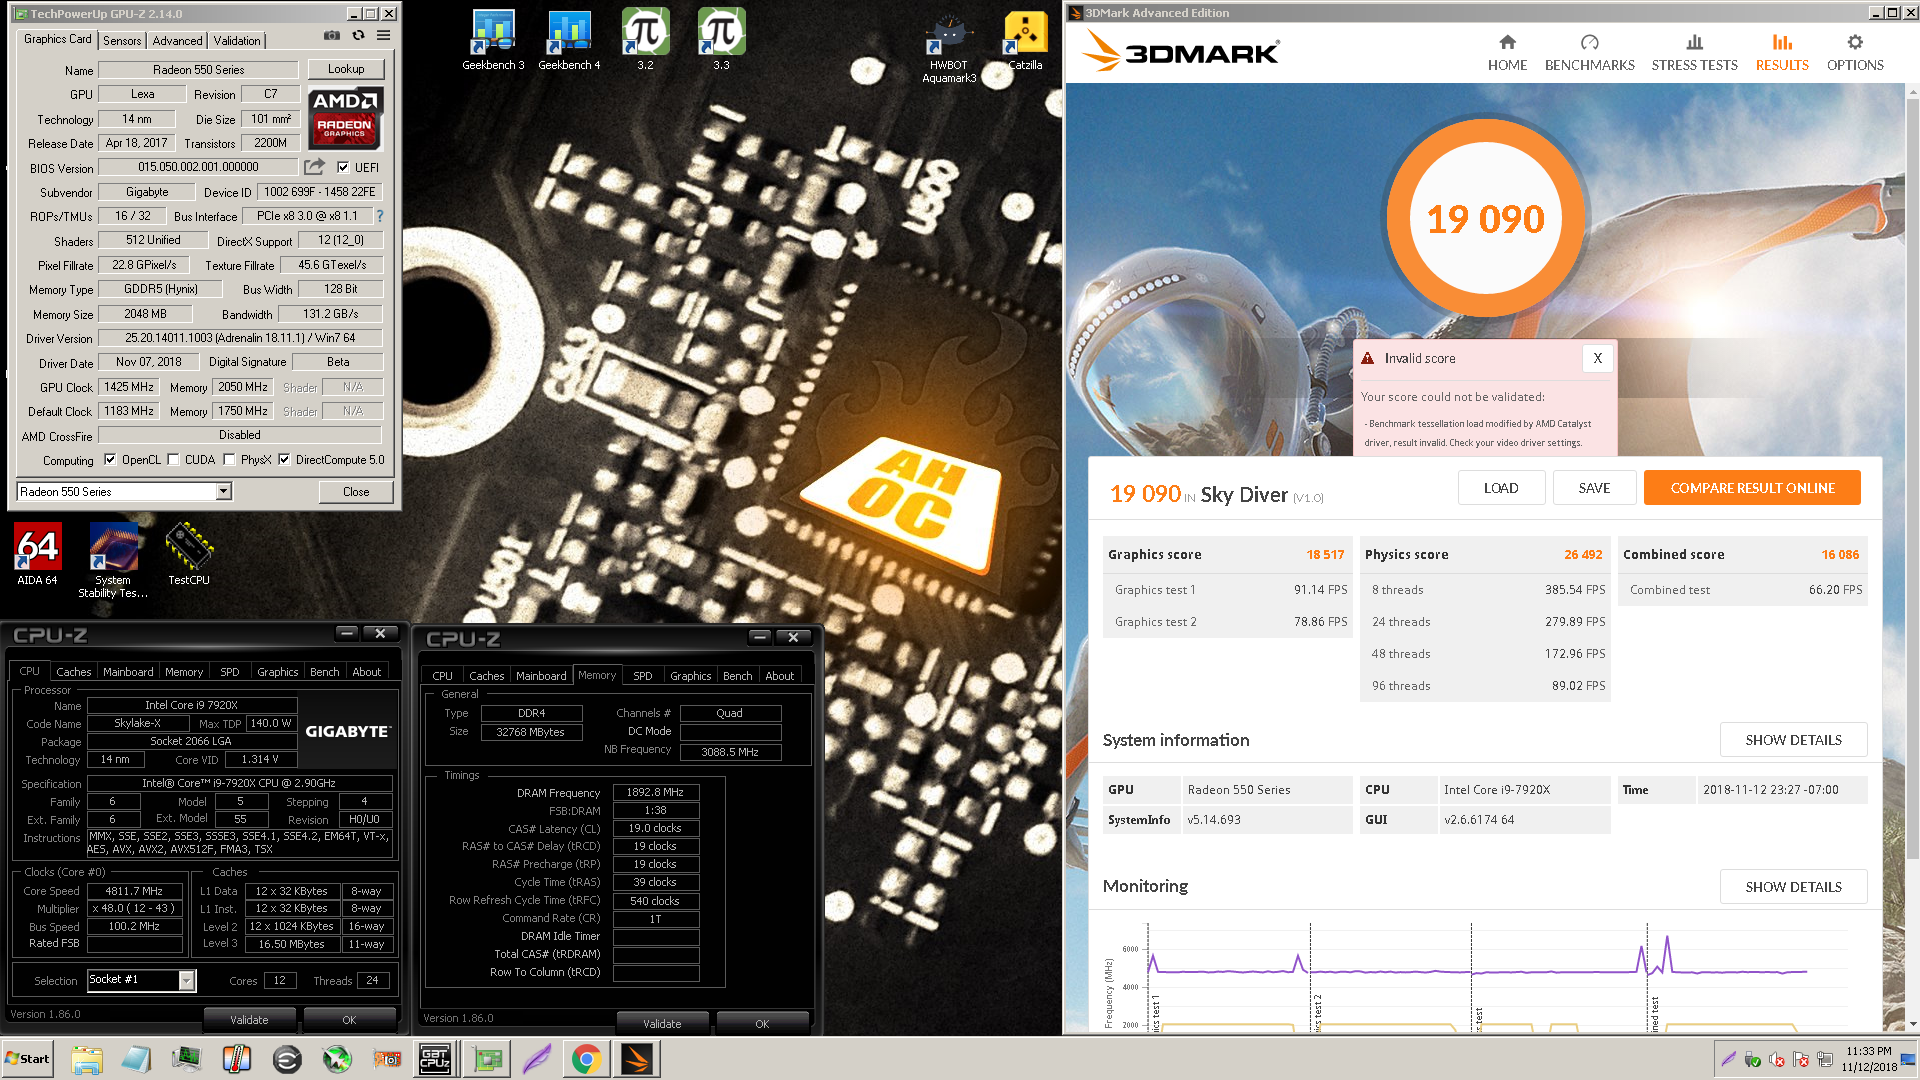Select the Catzilla desktop icon

point(1025,40)
